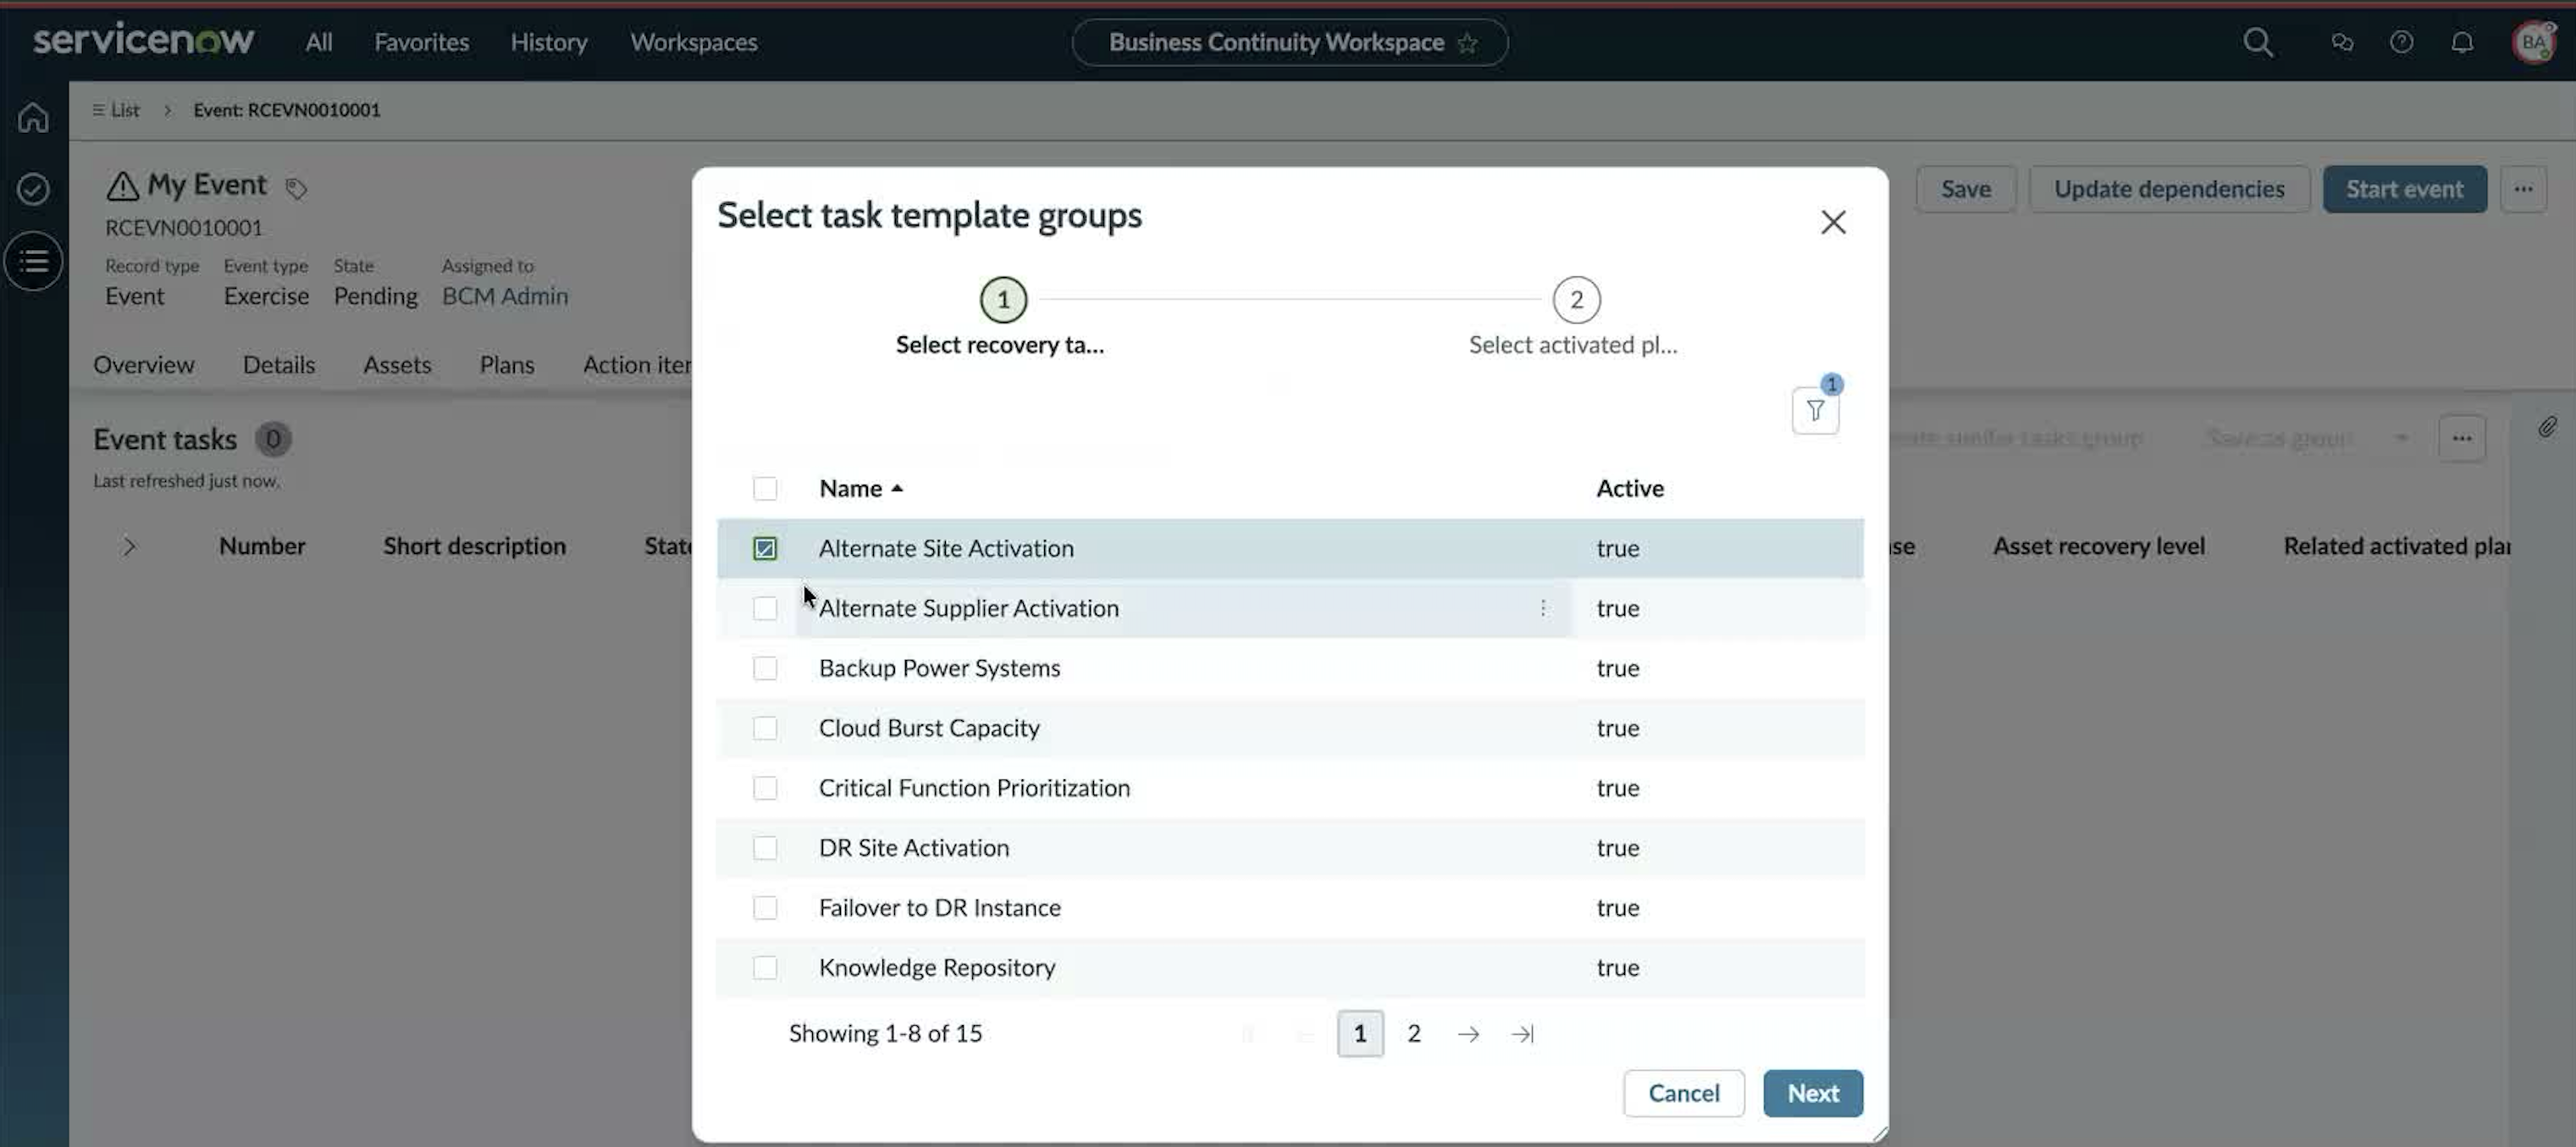The height and width of the screenshot is (1147, 2576).
Task: Go to next page arrow in pagination
Action: click(1468, 1034)
